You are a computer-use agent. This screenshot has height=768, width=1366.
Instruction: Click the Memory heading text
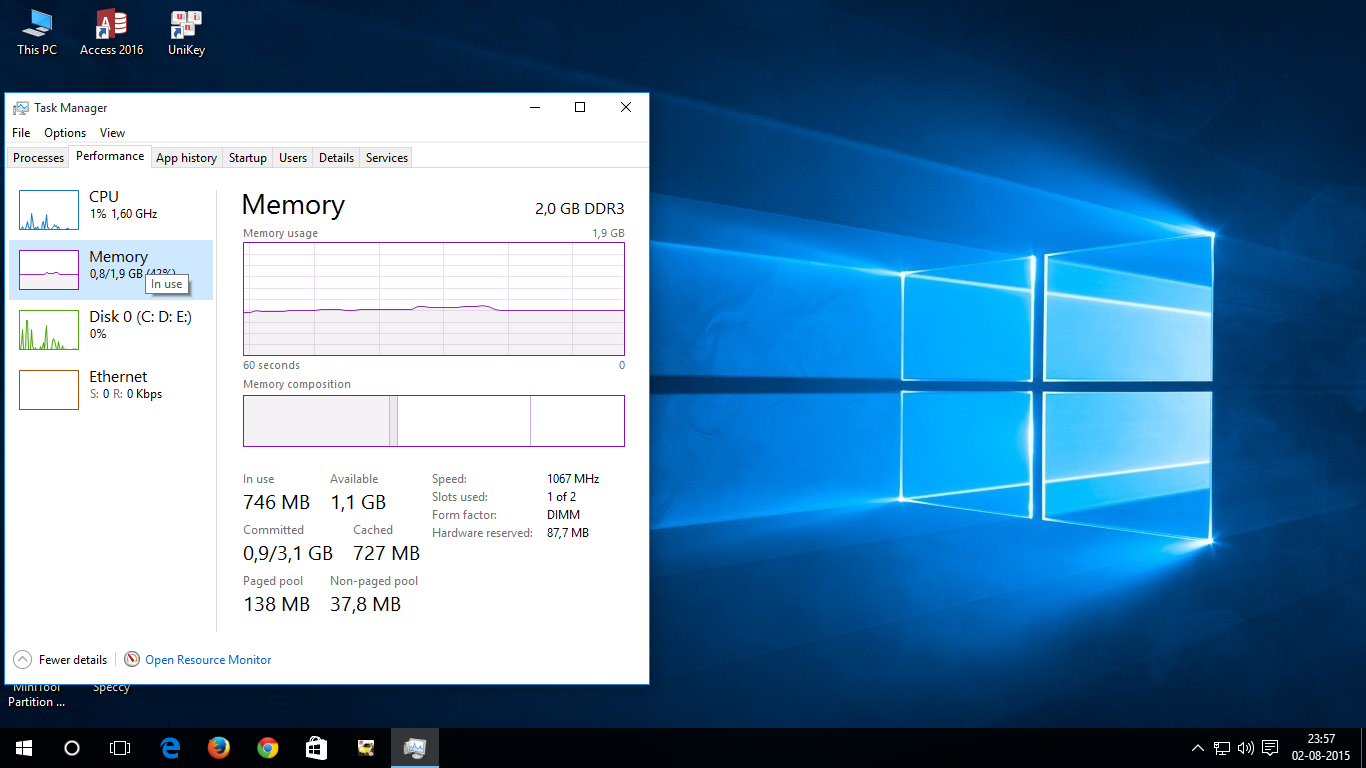pos(293,205)
